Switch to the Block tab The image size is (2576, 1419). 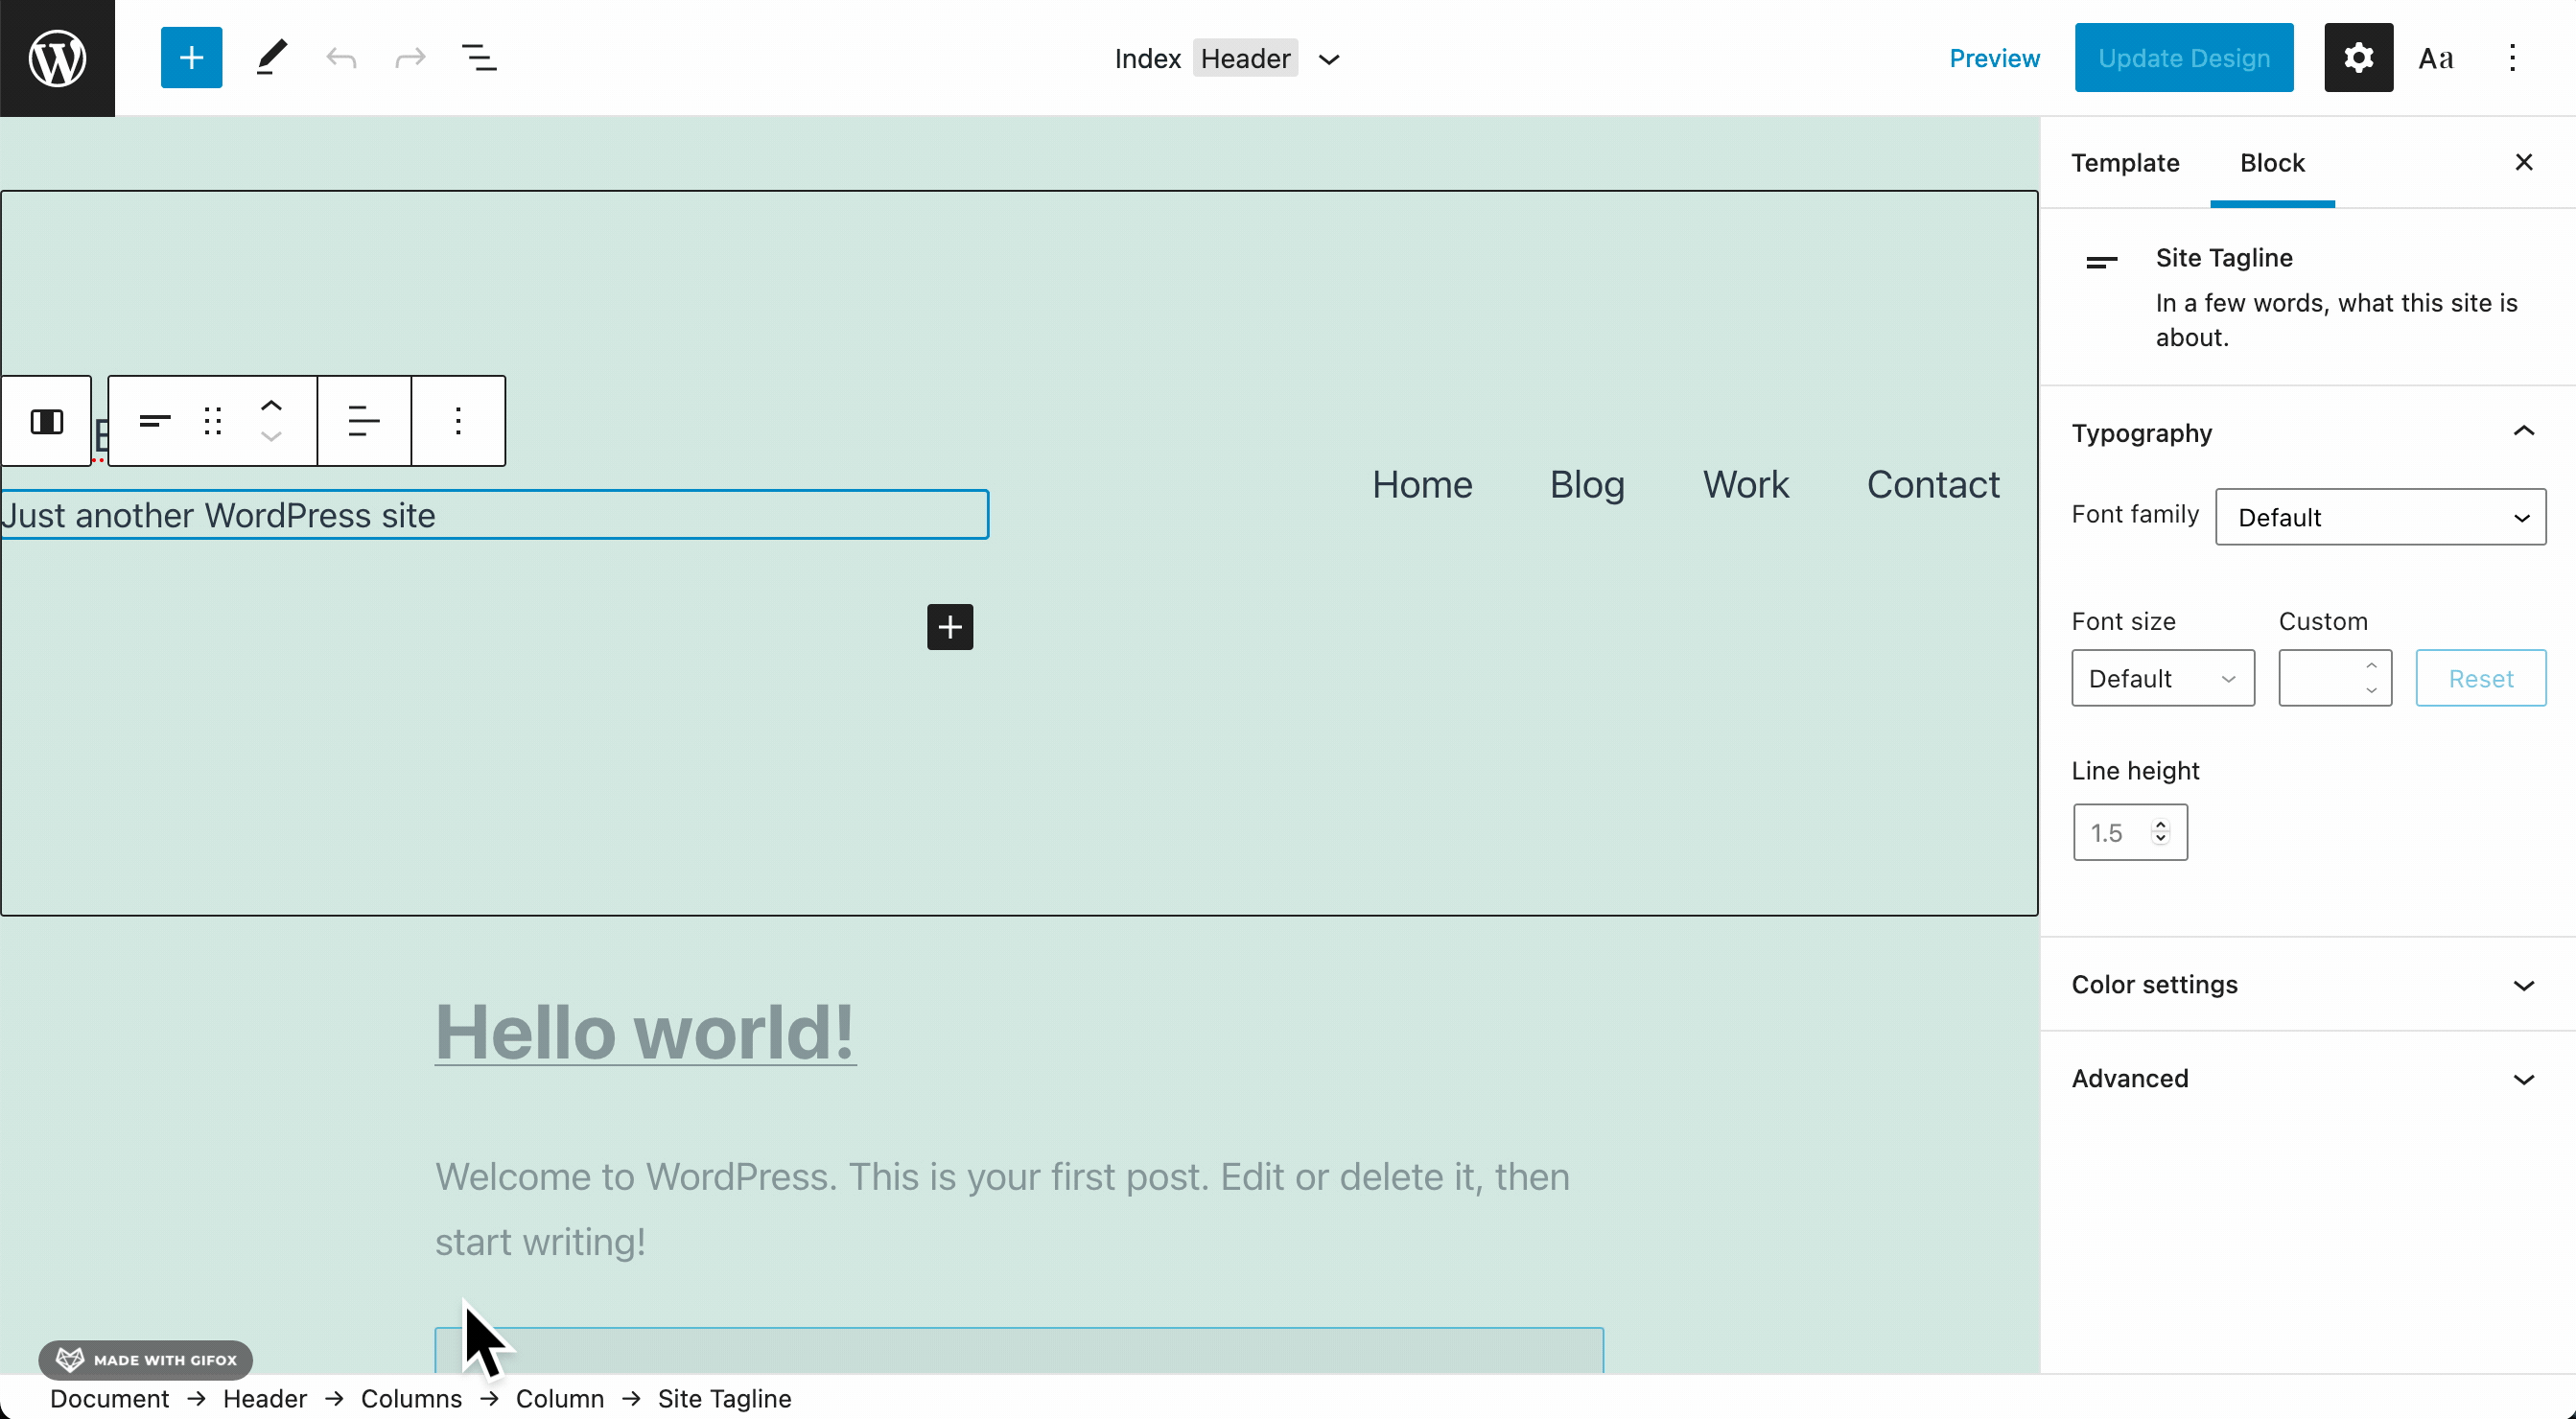pos(2271,162)
